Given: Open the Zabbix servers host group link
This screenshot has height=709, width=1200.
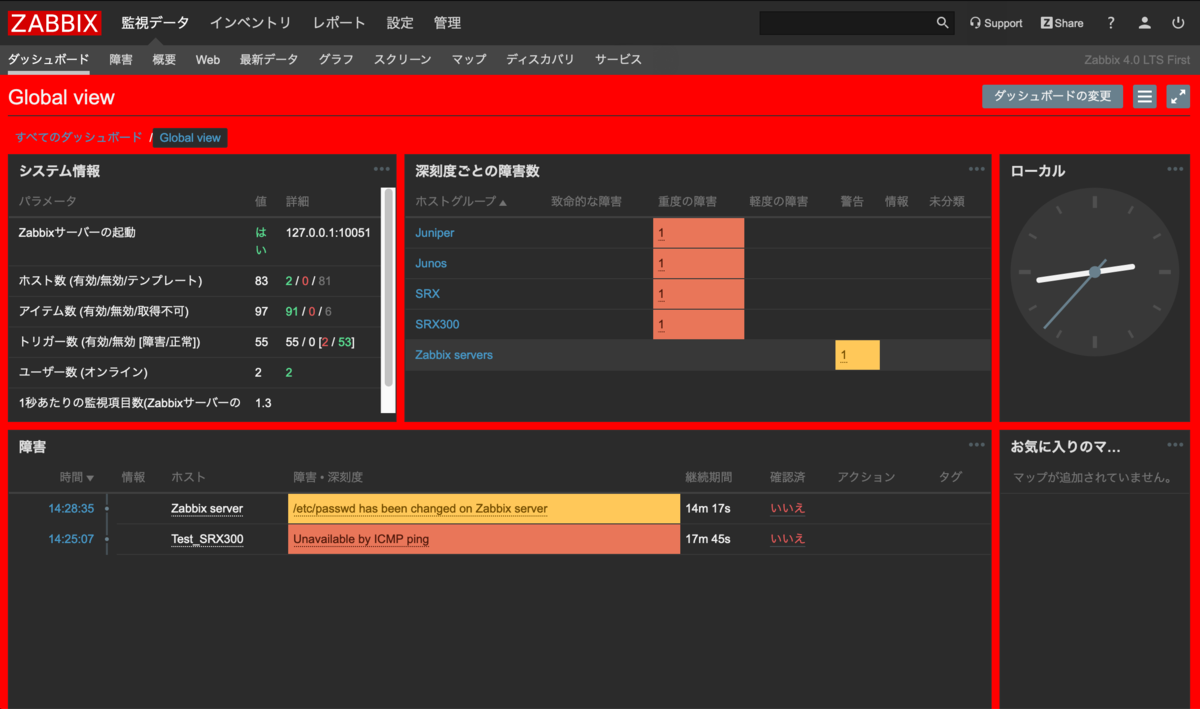Looking at the screenshot, I should click(x=454, y=355).
